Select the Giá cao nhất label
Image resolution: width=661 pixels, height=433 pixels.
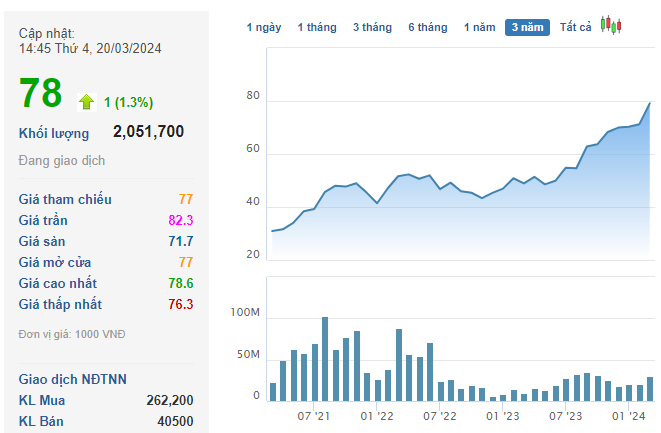click(60, 283)
